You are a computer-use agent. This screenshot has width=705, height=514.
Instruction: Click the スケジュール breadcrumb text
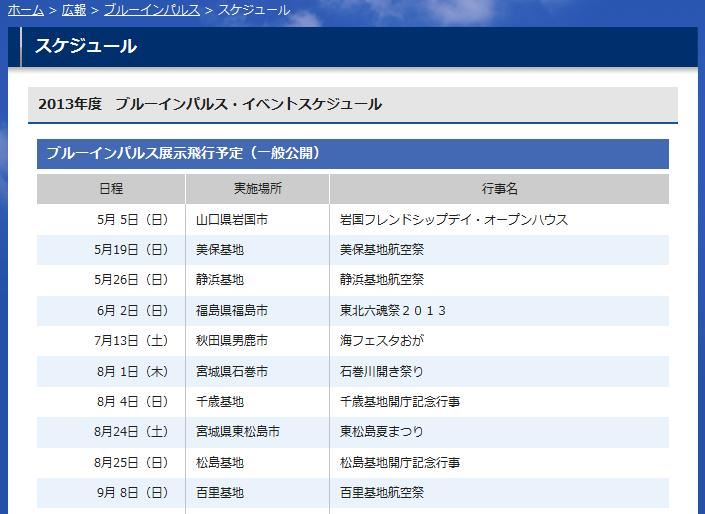click(x=254, y=9)
